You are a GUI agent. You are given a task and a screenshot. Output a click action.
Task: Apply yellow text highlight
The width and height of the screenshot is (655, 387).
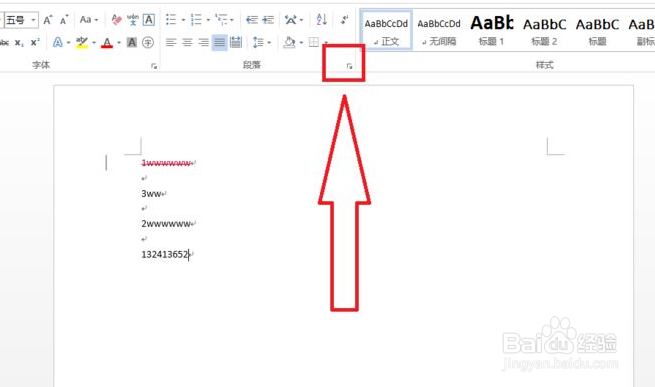(x=82, y=42)
